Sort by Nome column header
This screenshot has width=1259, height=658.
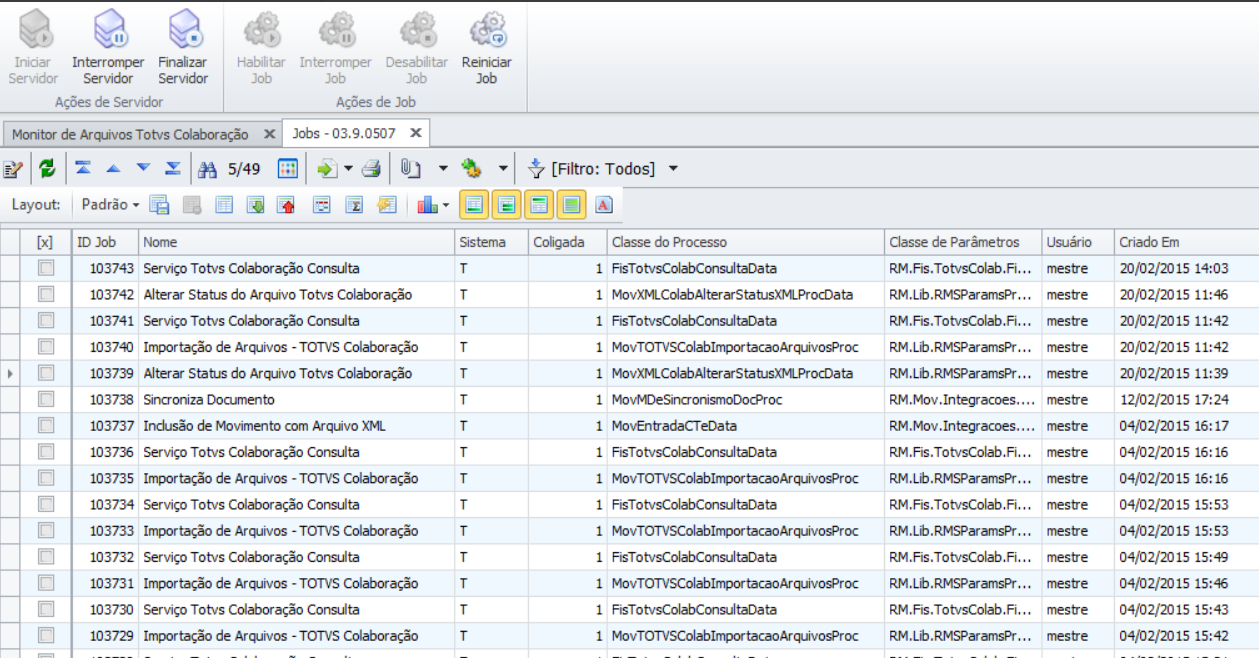coord(296,242)
